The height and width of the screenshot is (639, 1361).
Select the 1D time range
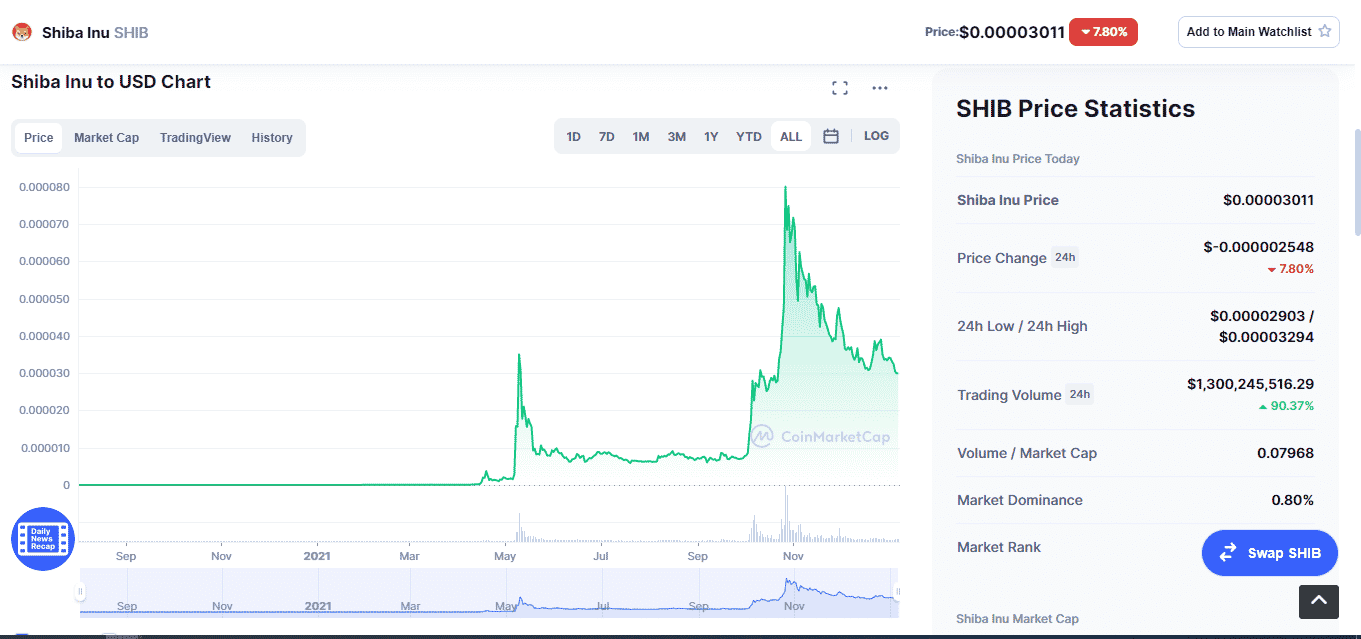[x=573, y=137]
